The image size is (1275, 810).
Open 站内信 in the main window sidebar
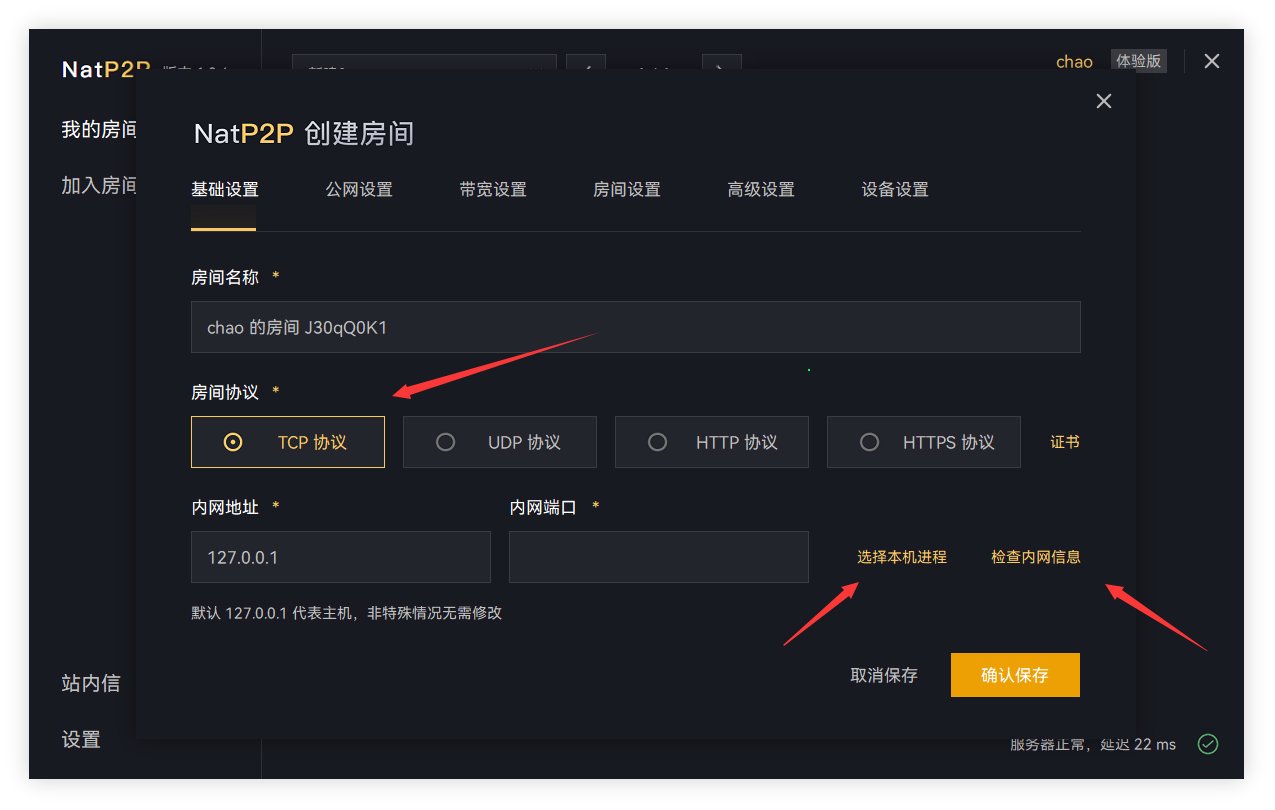pos(91,683)
